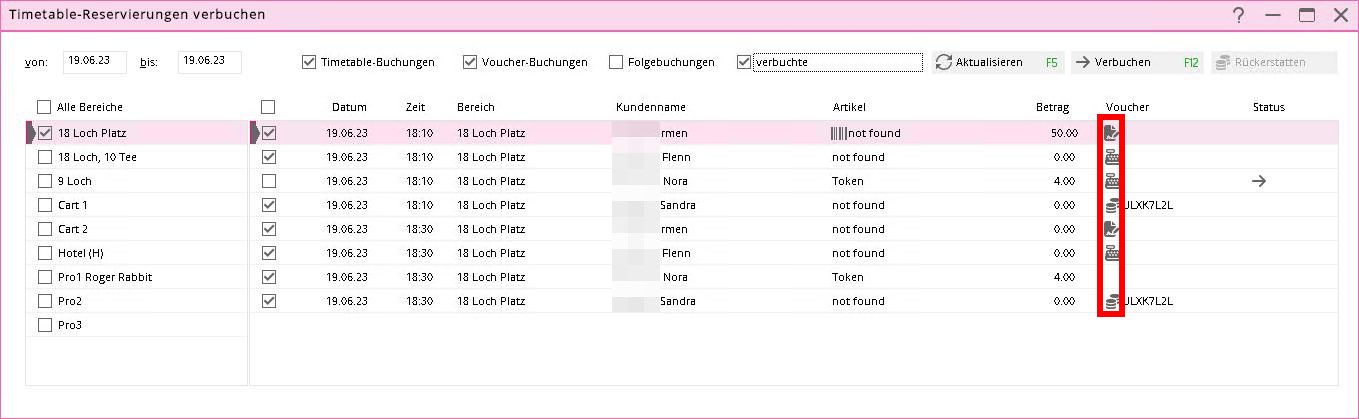Tick the Alle Bereiche checkbox
This screenshot has height=419, width=1359.
click(x=44, y=107)
